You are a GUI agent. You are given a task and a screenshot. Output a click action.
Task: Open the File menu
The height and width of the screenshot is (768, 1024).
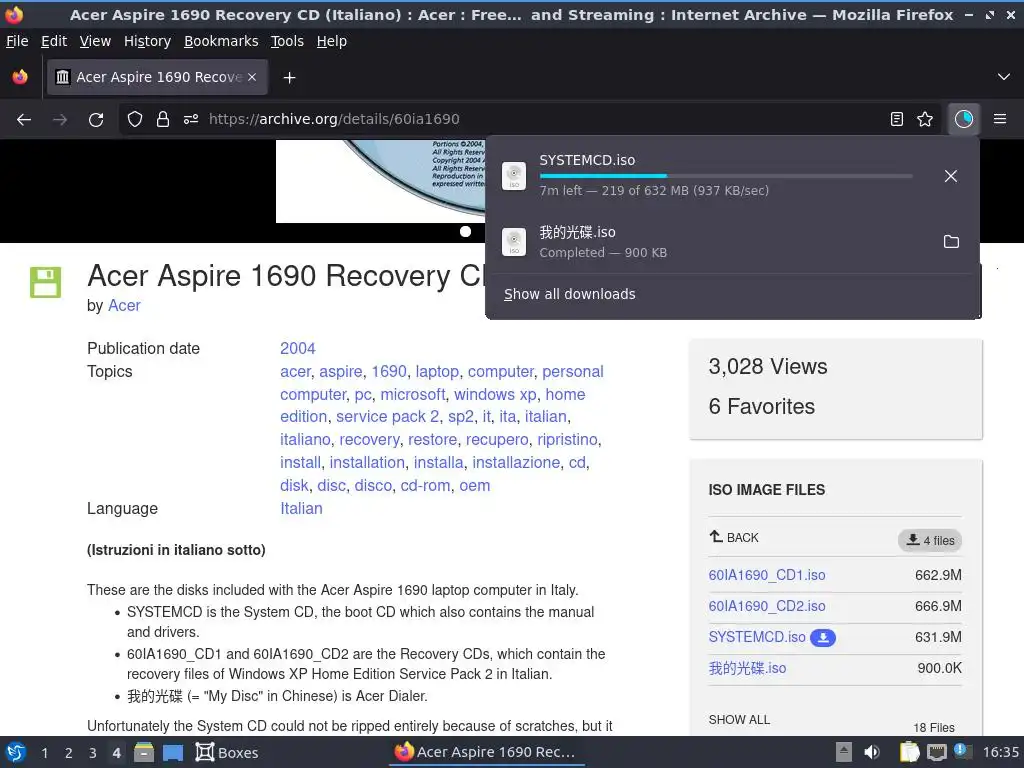[x=17, y=41]
